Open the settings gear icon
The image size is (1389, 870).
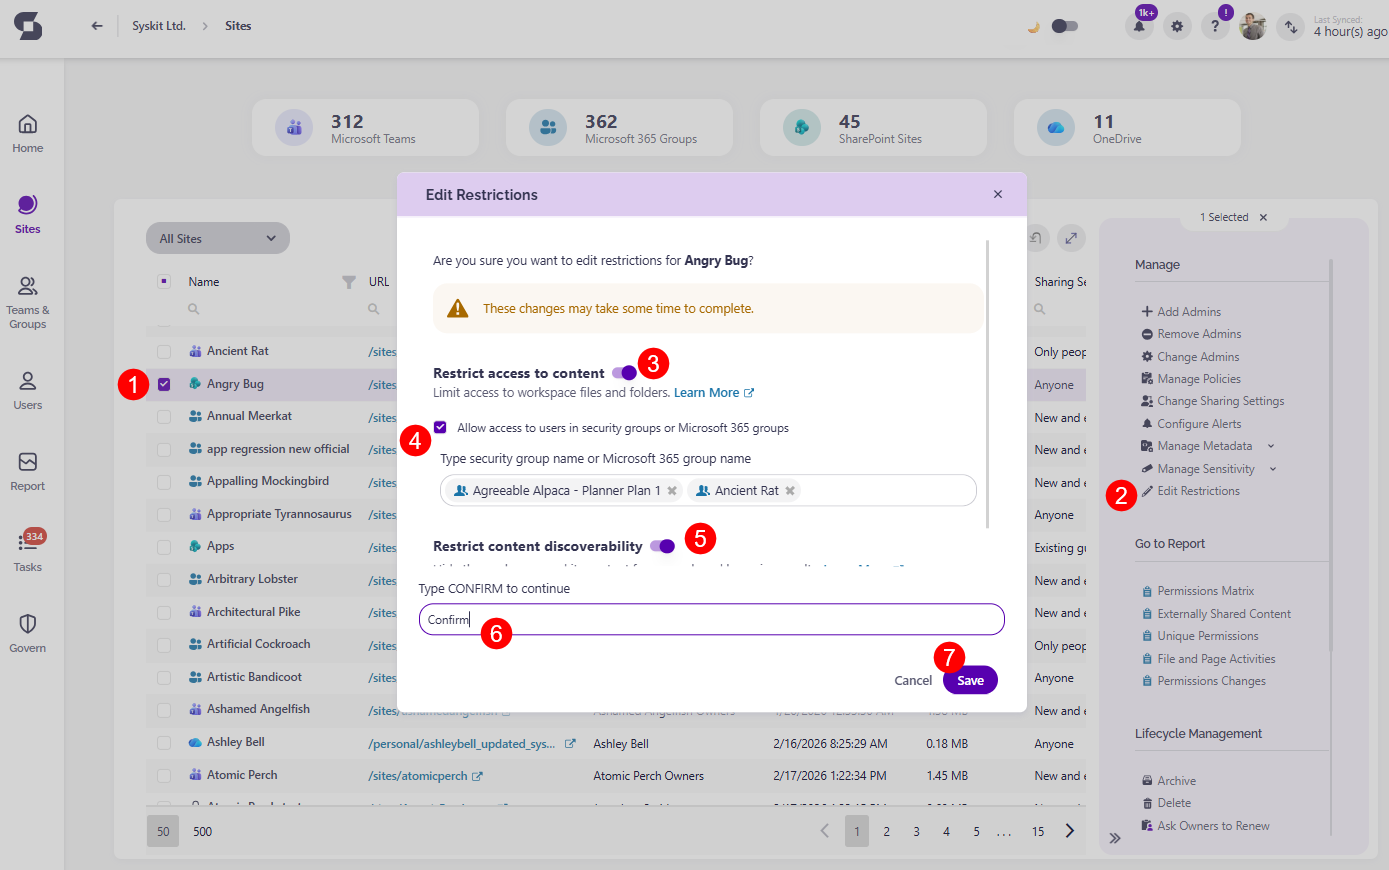pyautogui.click(x=1177, y=27)
